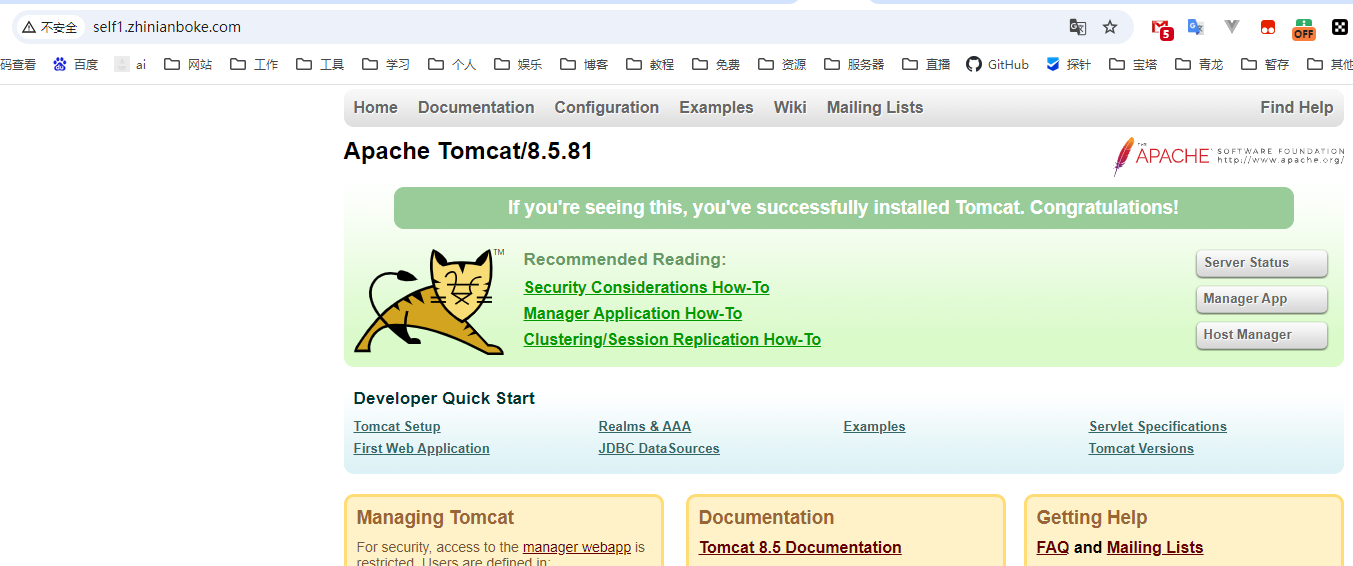The image size is (1353, 566).
Task: Click the Apache Tomcat/8.5.81 heading
Action: click(468, 151)
